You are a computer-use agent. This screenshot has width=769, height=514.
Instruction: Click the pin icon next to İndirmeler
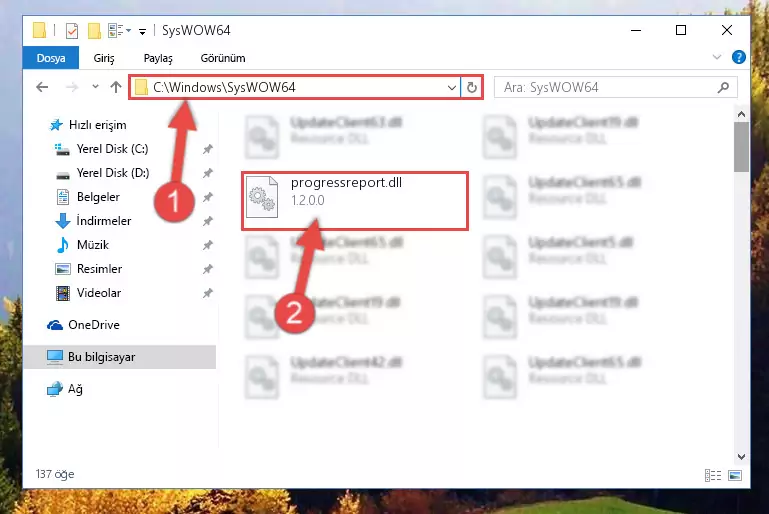coord(208,221)
